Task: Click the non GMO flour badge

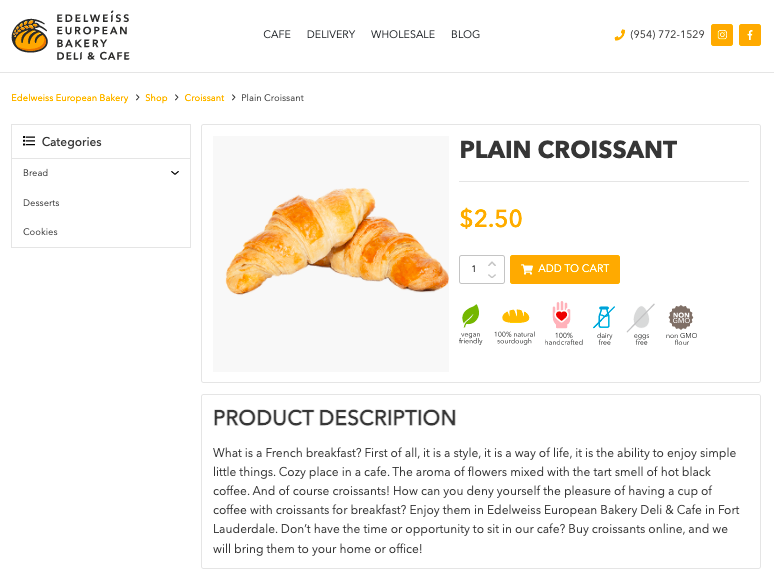Action: click(681, 317)
